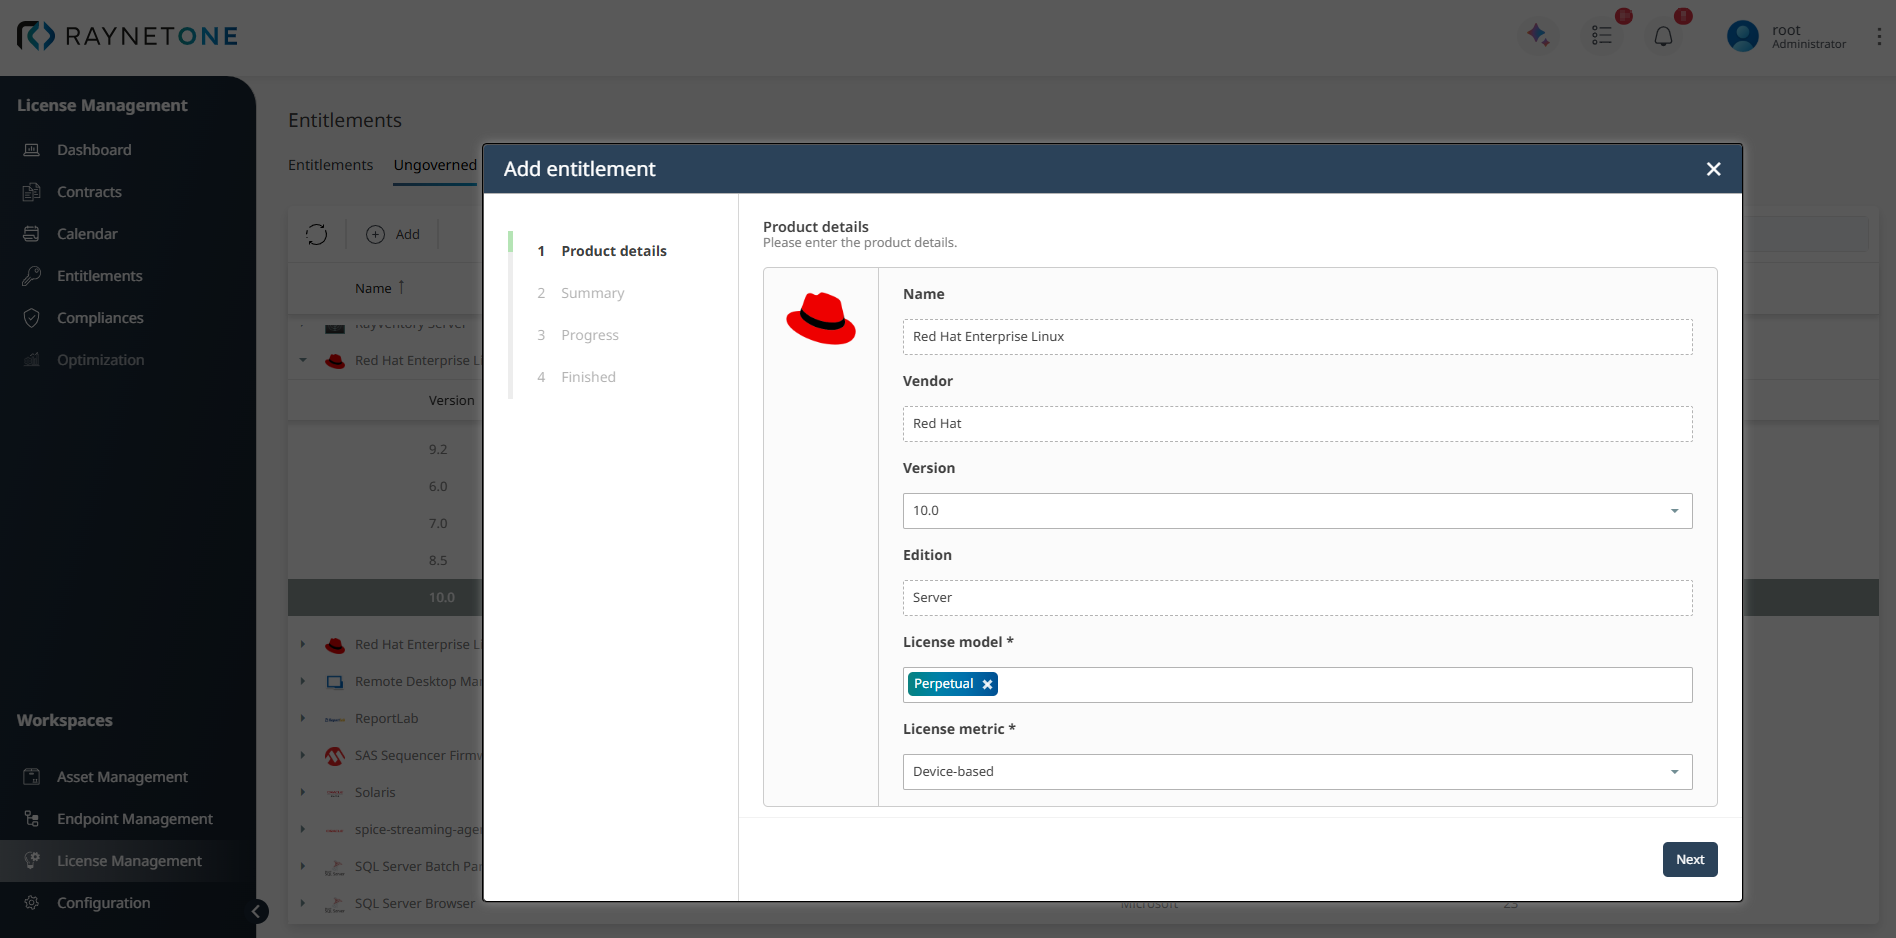Select version 6.0 row
Screen dimensions: 1896x938
438,487
